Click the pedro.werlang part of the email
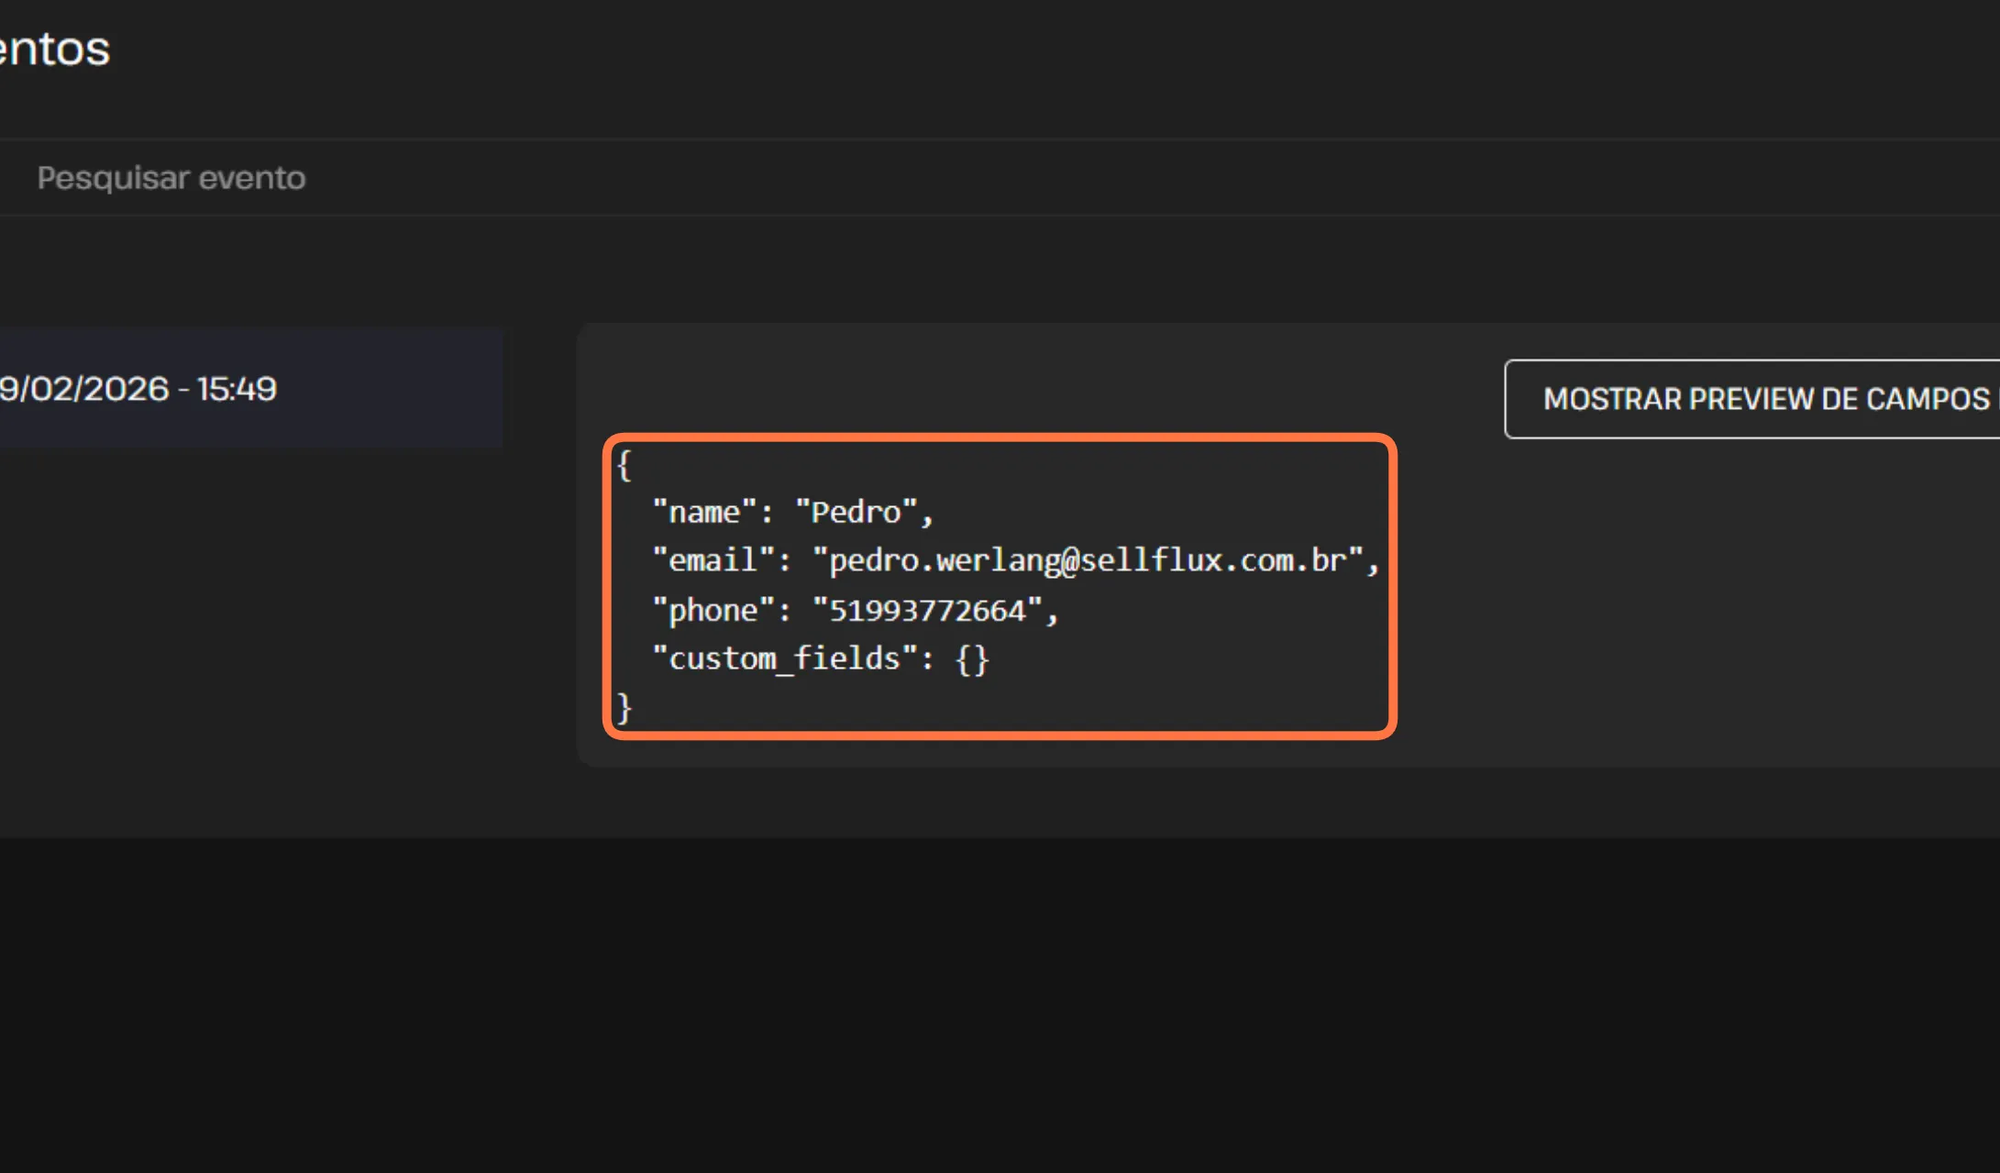2000x1173 pixels. coord(943,560)
